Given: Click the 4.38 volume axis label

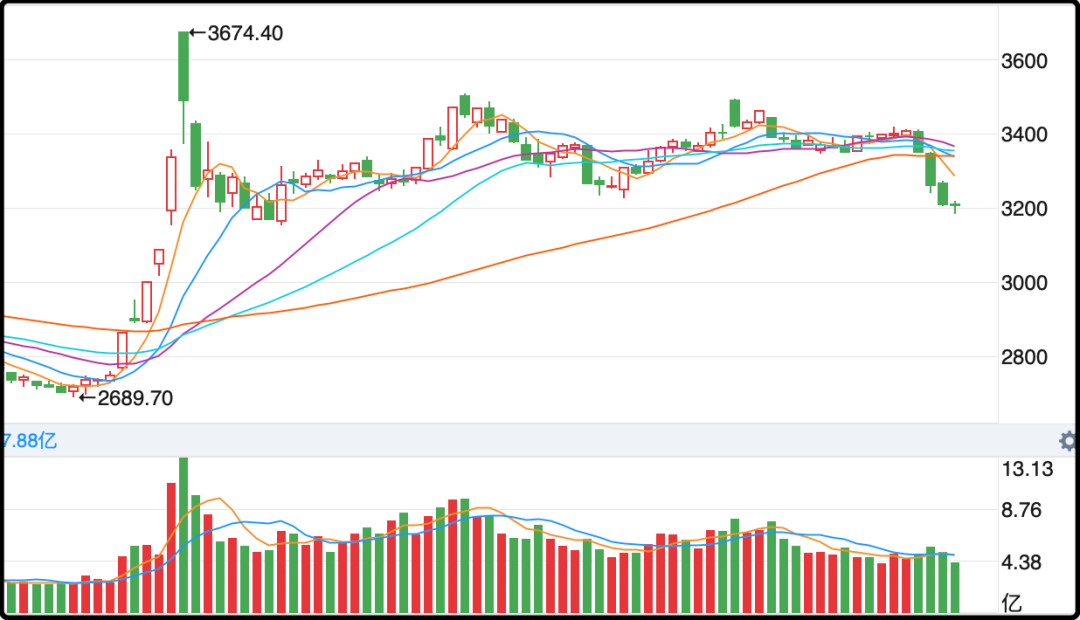Looking at the screenshot, I should (x=1024, y=563).
